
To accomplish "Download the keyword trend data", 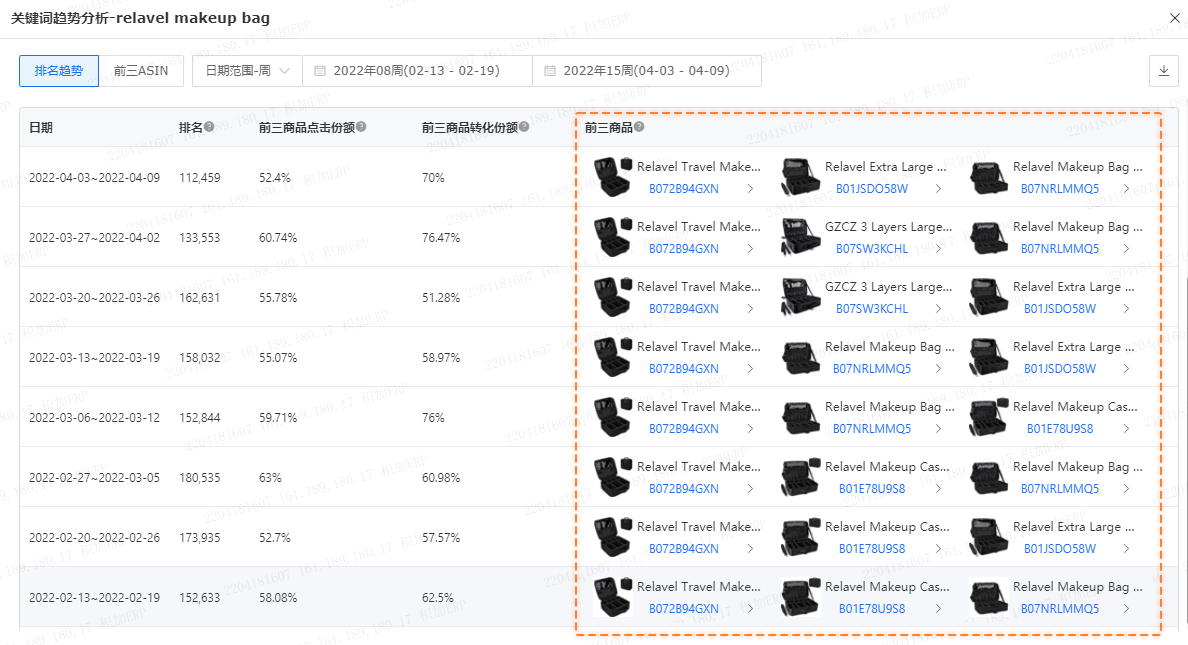I will [1164, 71].
